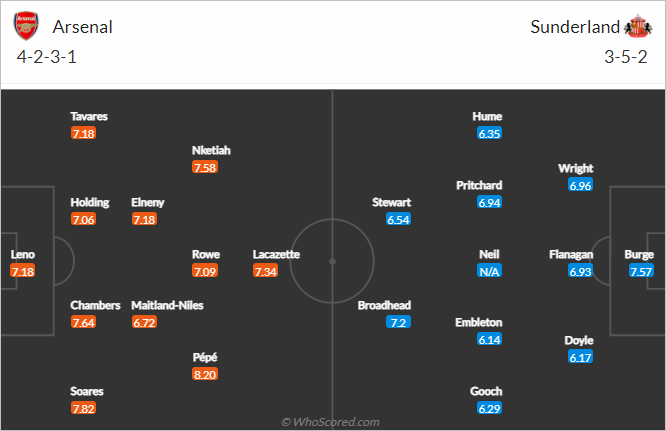Select Stewart's 6.54 rating badge
Viewport: 666px width, 431px height.
pos(398,219)
